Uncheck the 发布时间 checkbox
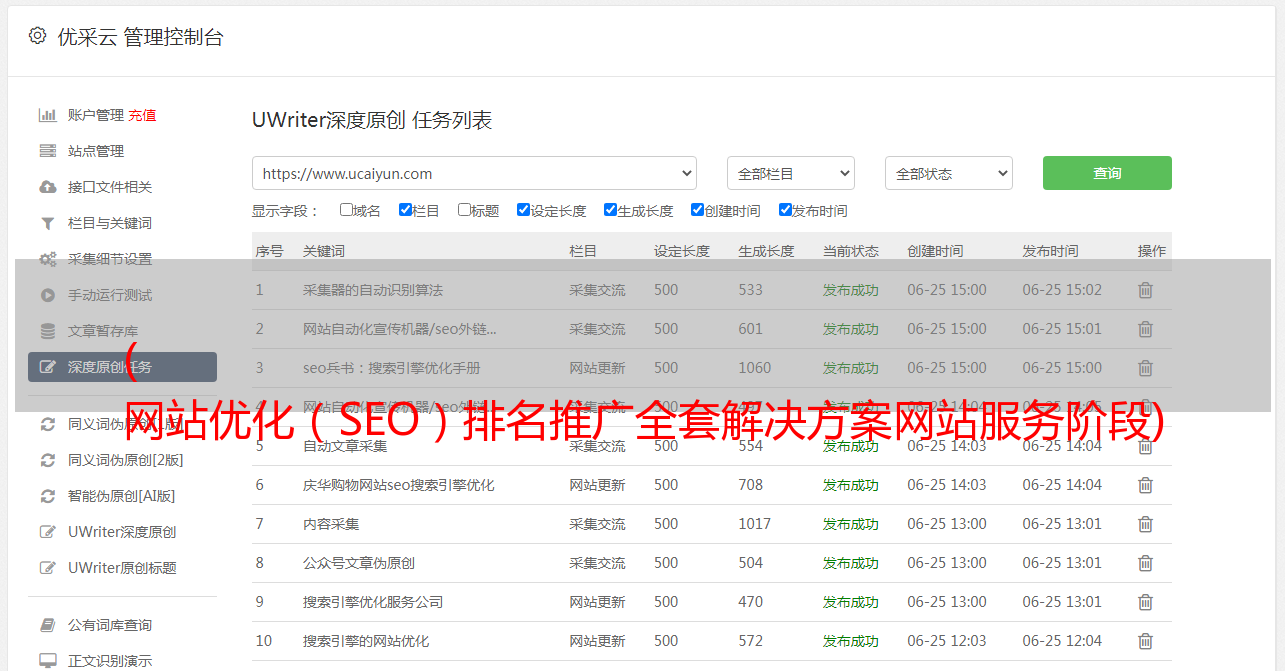 [785, 210]
